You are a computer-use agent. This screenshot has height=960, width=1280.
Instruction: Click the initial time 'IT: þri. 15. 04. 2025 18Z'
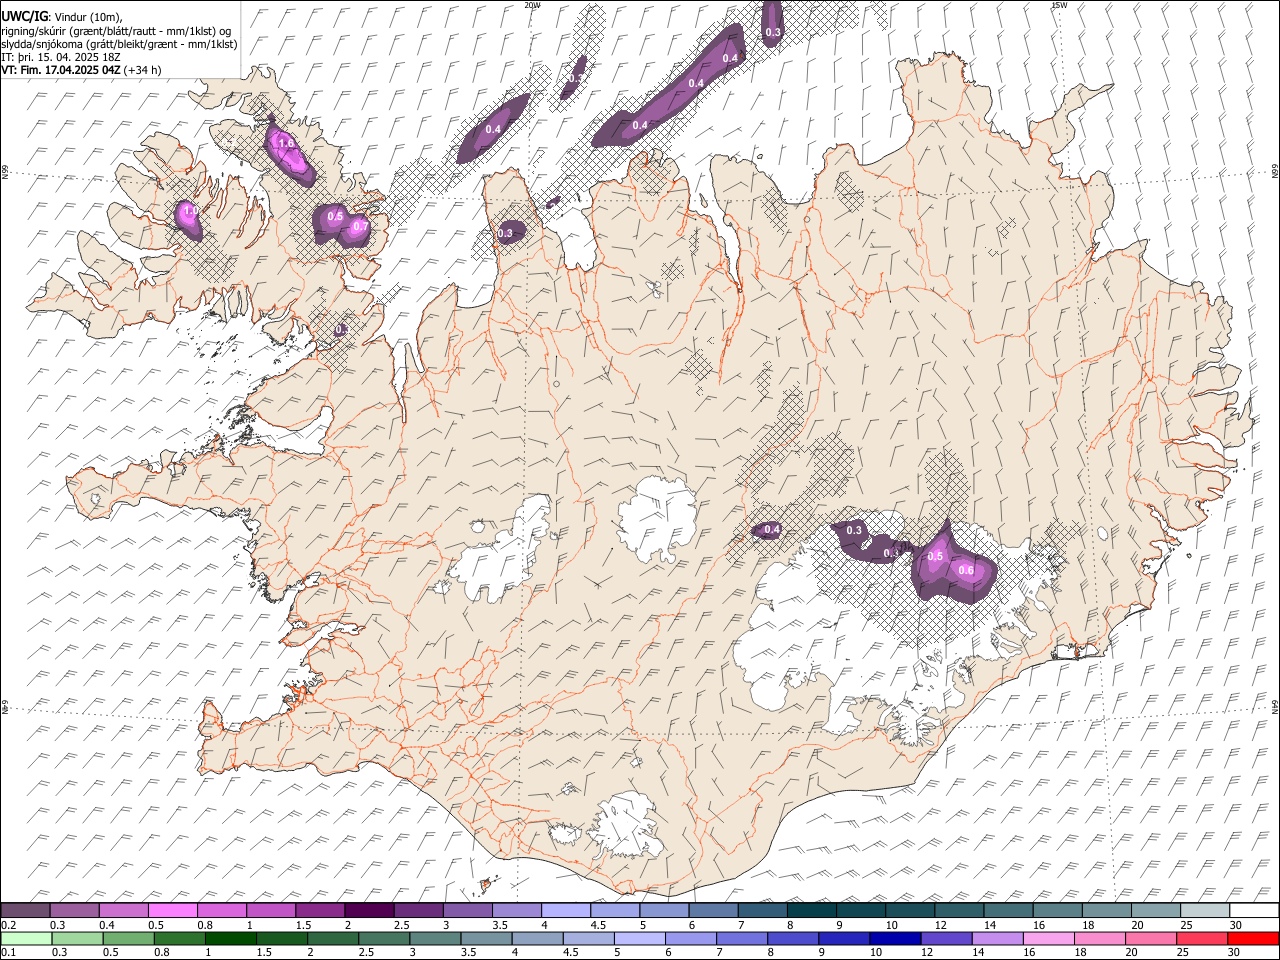pyautogui.click(x=61, y=57)
